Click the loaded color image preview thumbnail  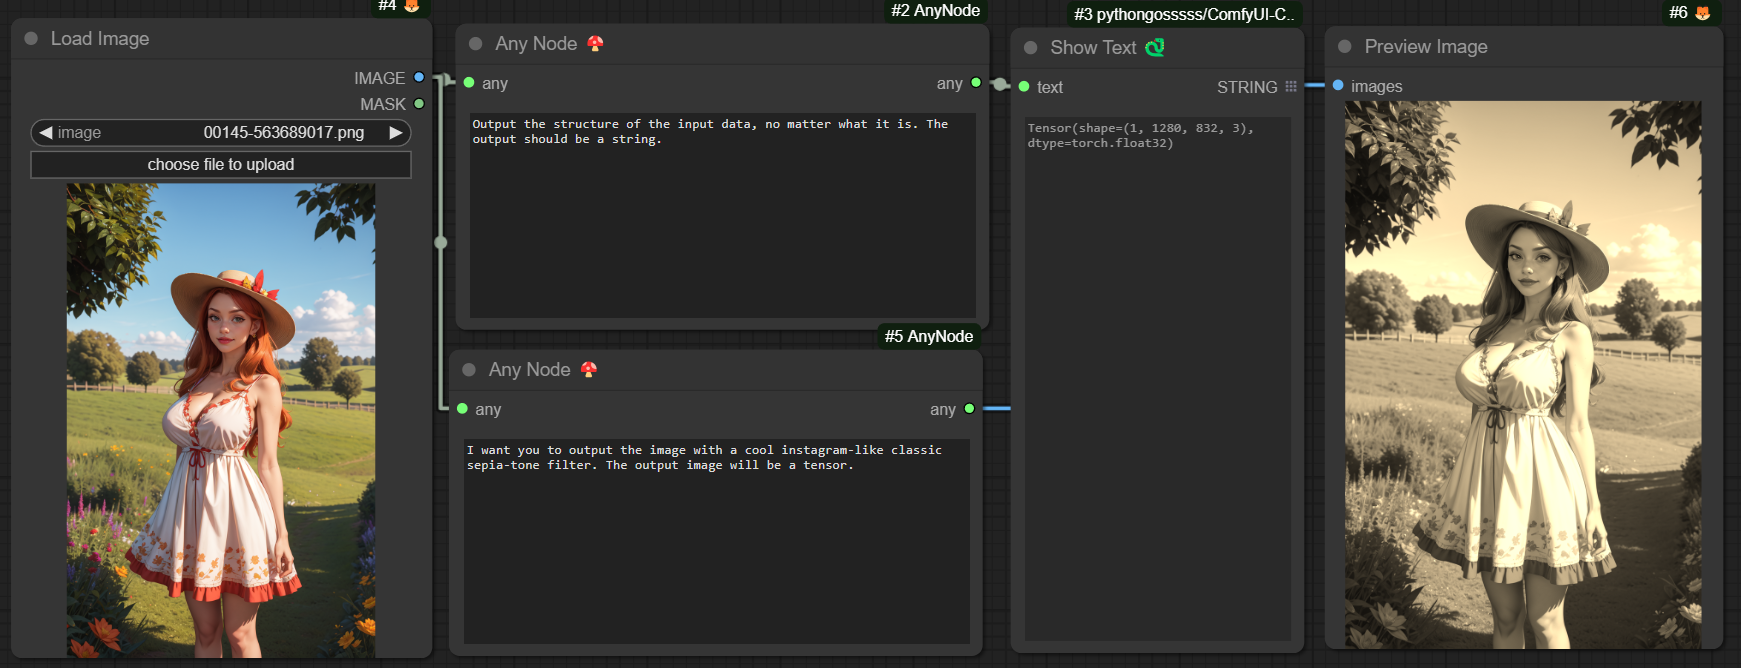pos(221,420)
